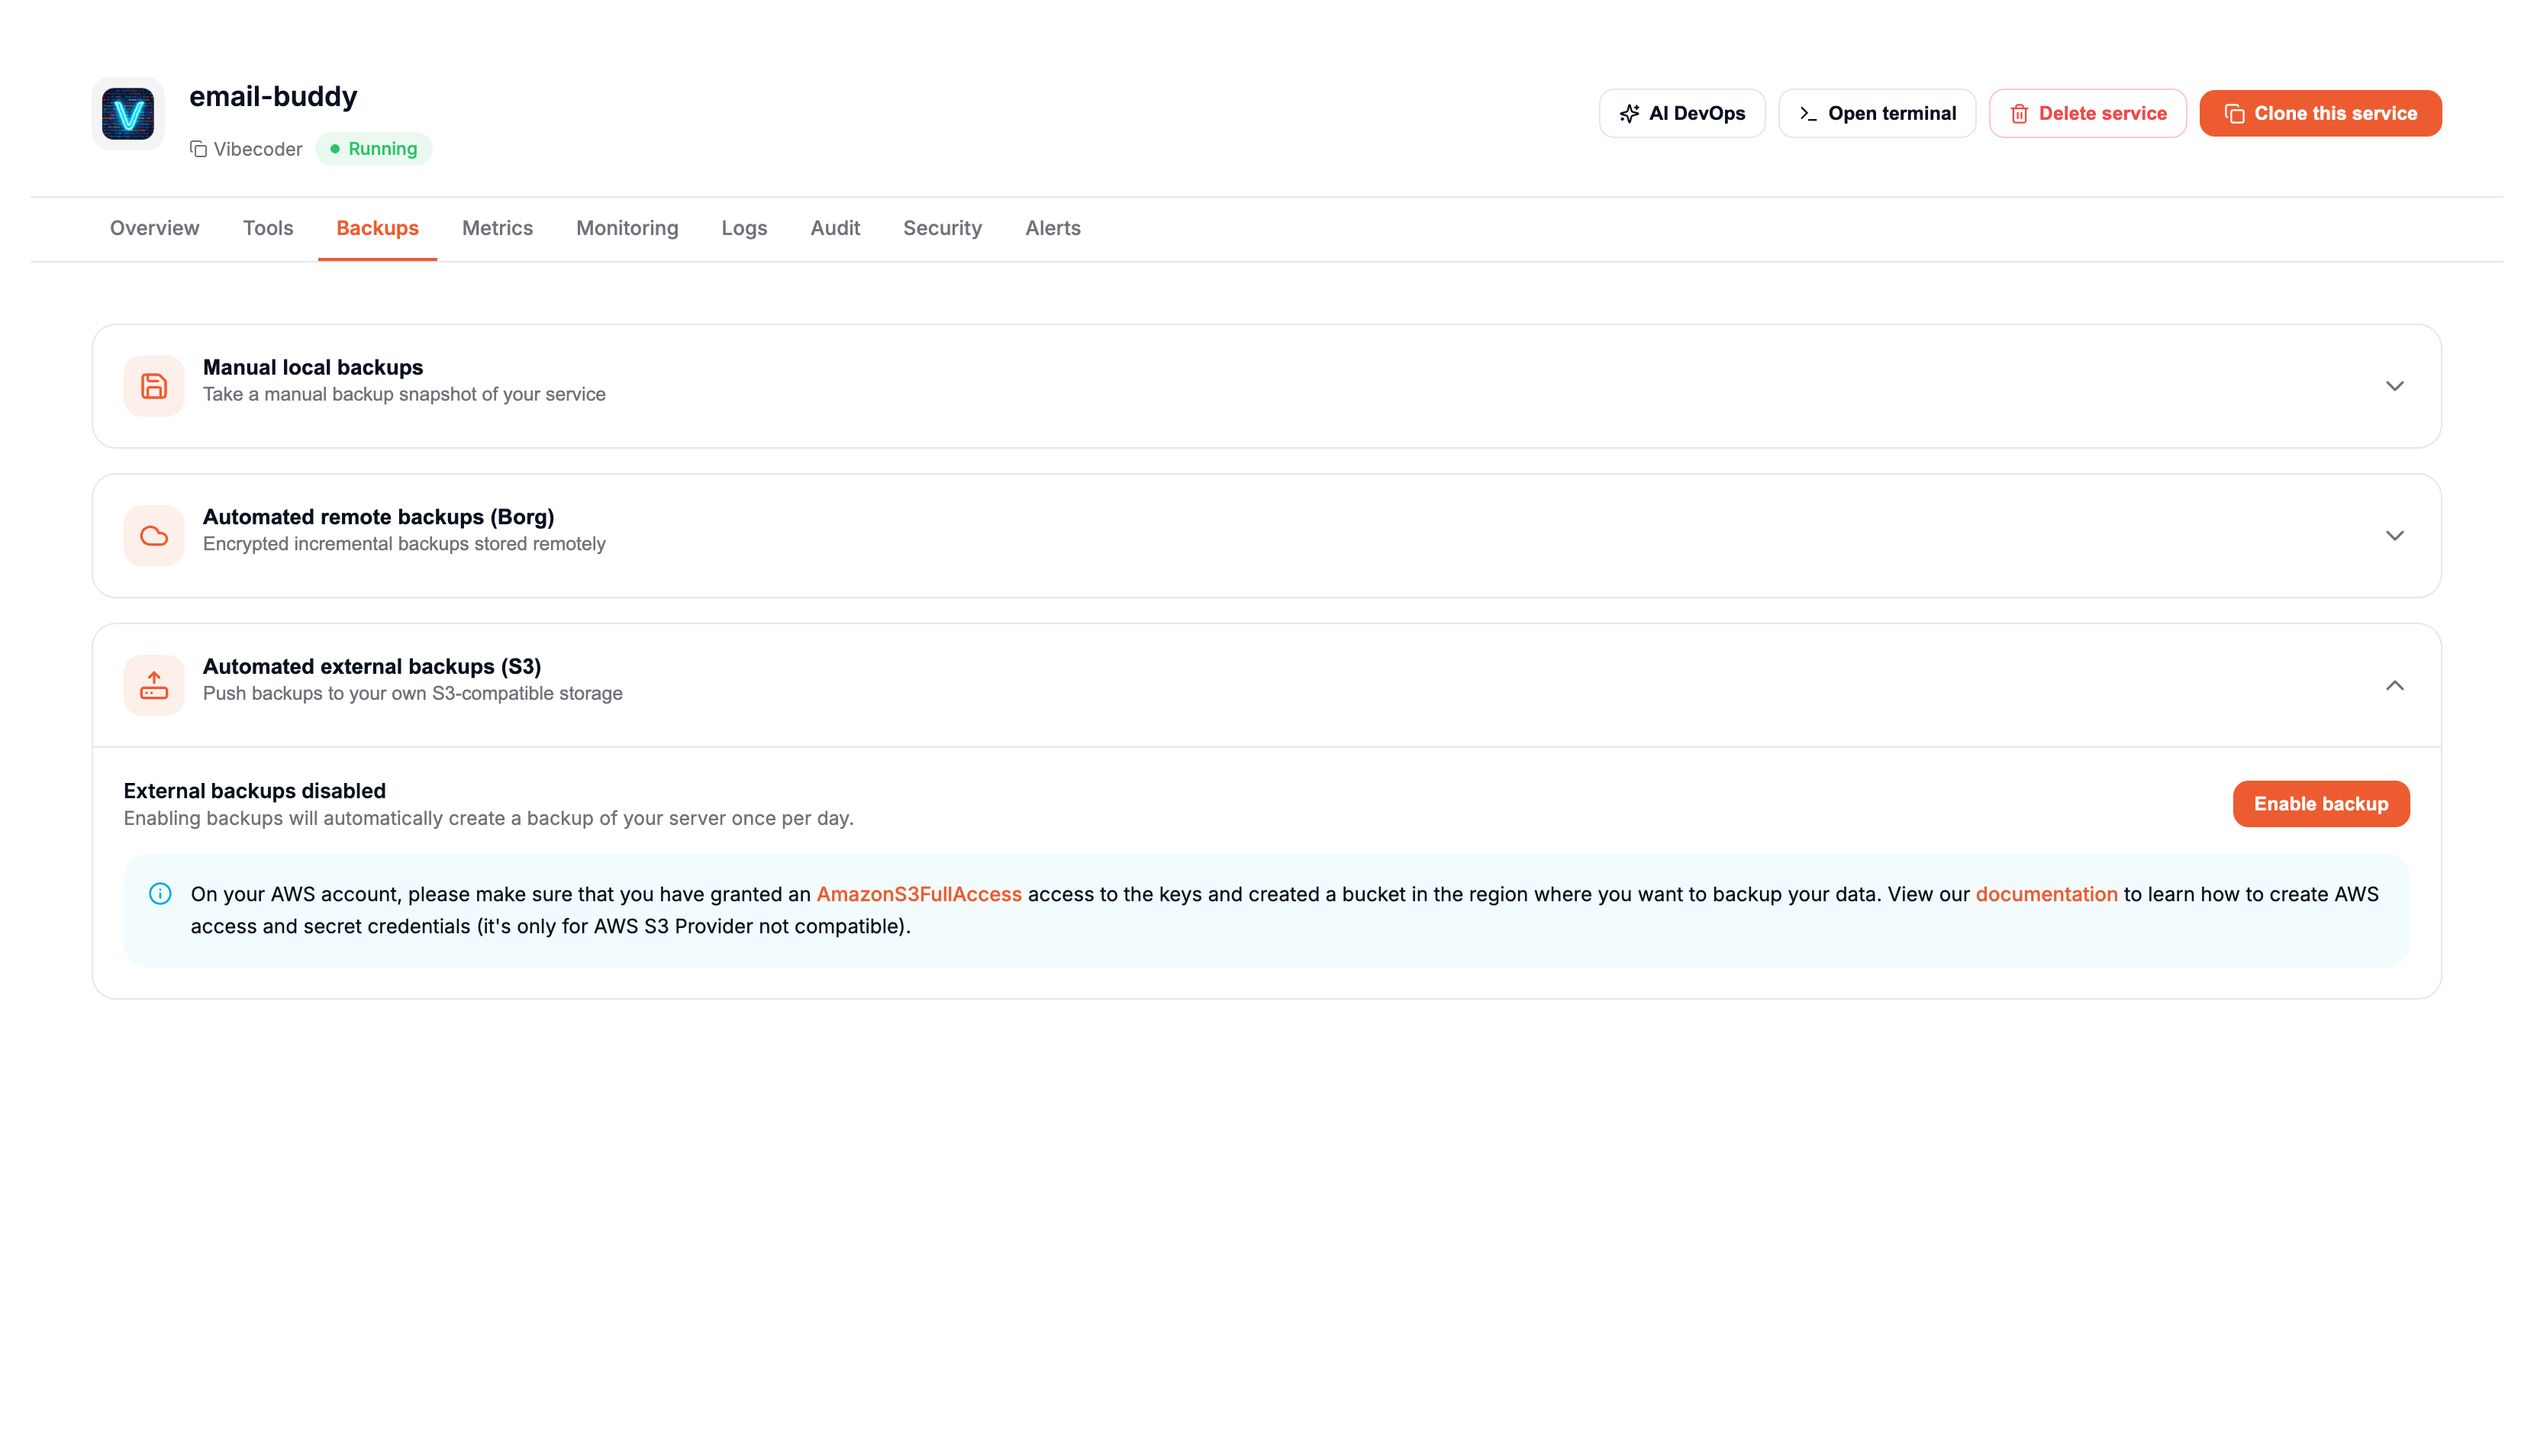2534x1456 pixels.
Task: Click the Delete service button
Action: click(x=2087, y=113)
